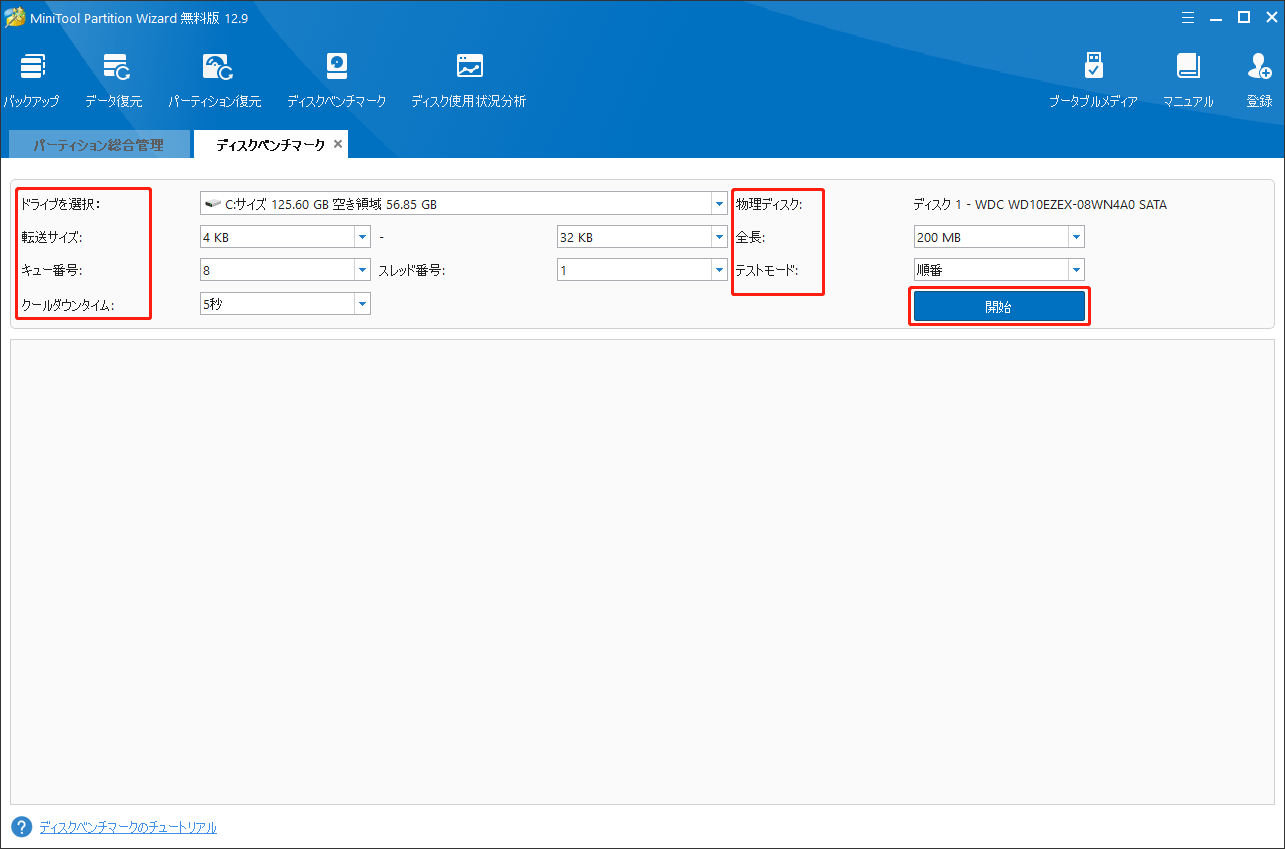1285x849 pixels.
Task: Minimize the MiniTool Partition Wizard window
Action: coord(1216,17)
